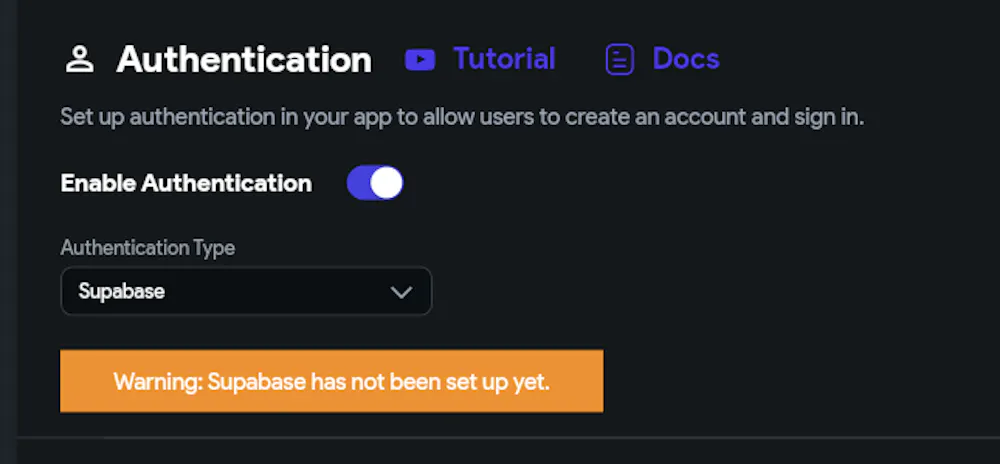Click the user profile icon beside Authentication
Viewport: 1000px width, 464px height.
79,59
